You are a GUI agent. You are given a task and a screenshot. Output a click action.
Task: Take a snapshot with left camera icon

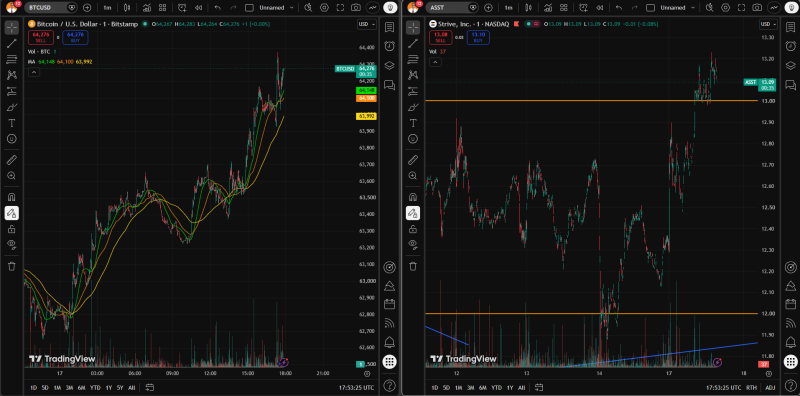(356, 8)
